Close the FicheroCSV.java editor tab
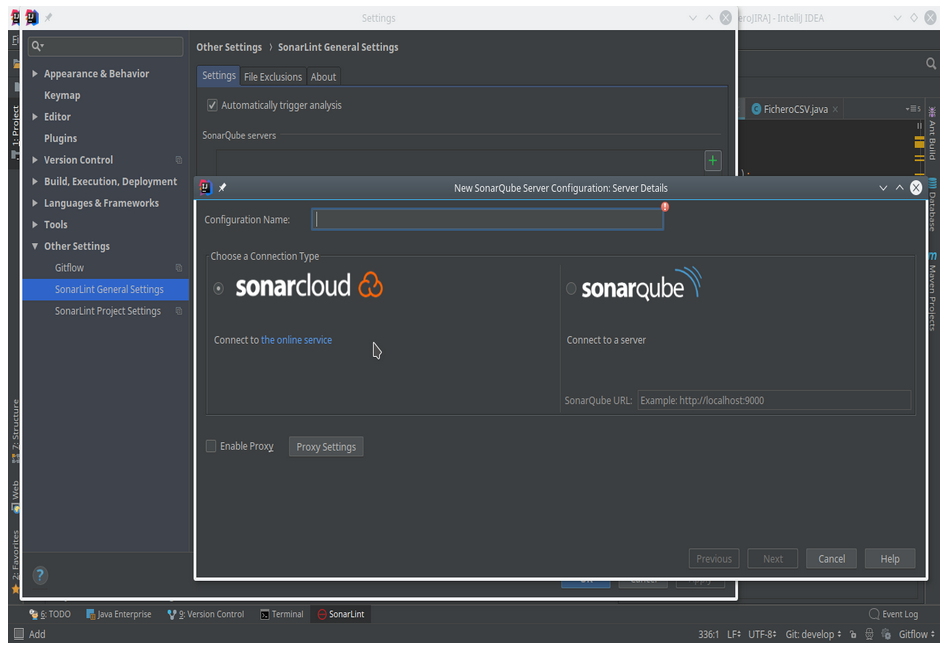Viewport: 948px width, 651px height. (836, 109)
